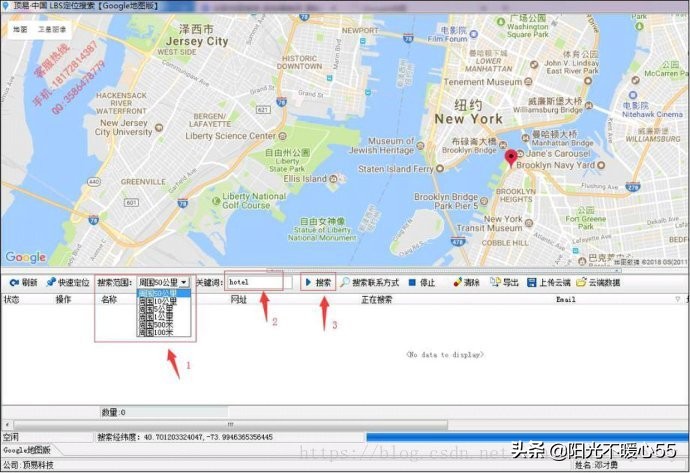
Task: Click the 停止 stop button
Action: tap(422, 282)
